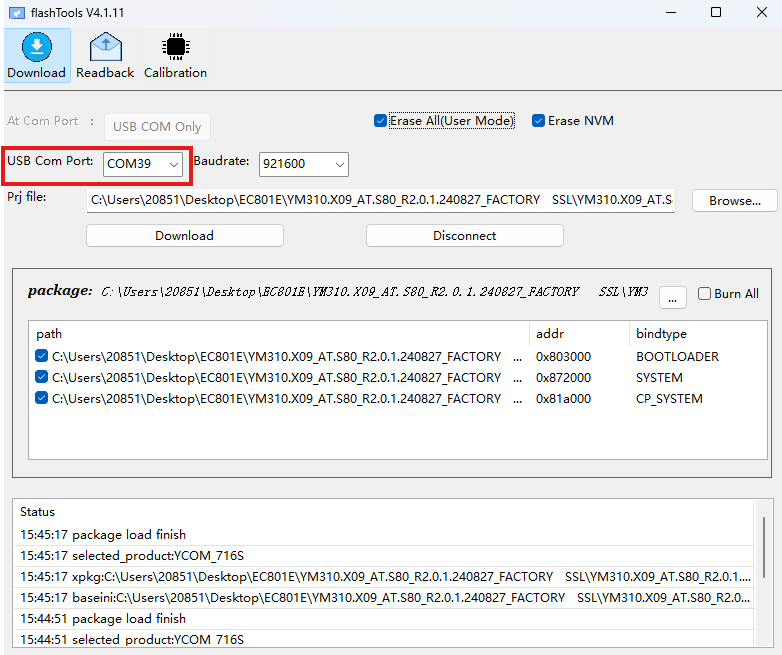Uncheck the BOOTLOADER file row checkbox
This screenshot has width=782, height=655.
pos(42,356)
